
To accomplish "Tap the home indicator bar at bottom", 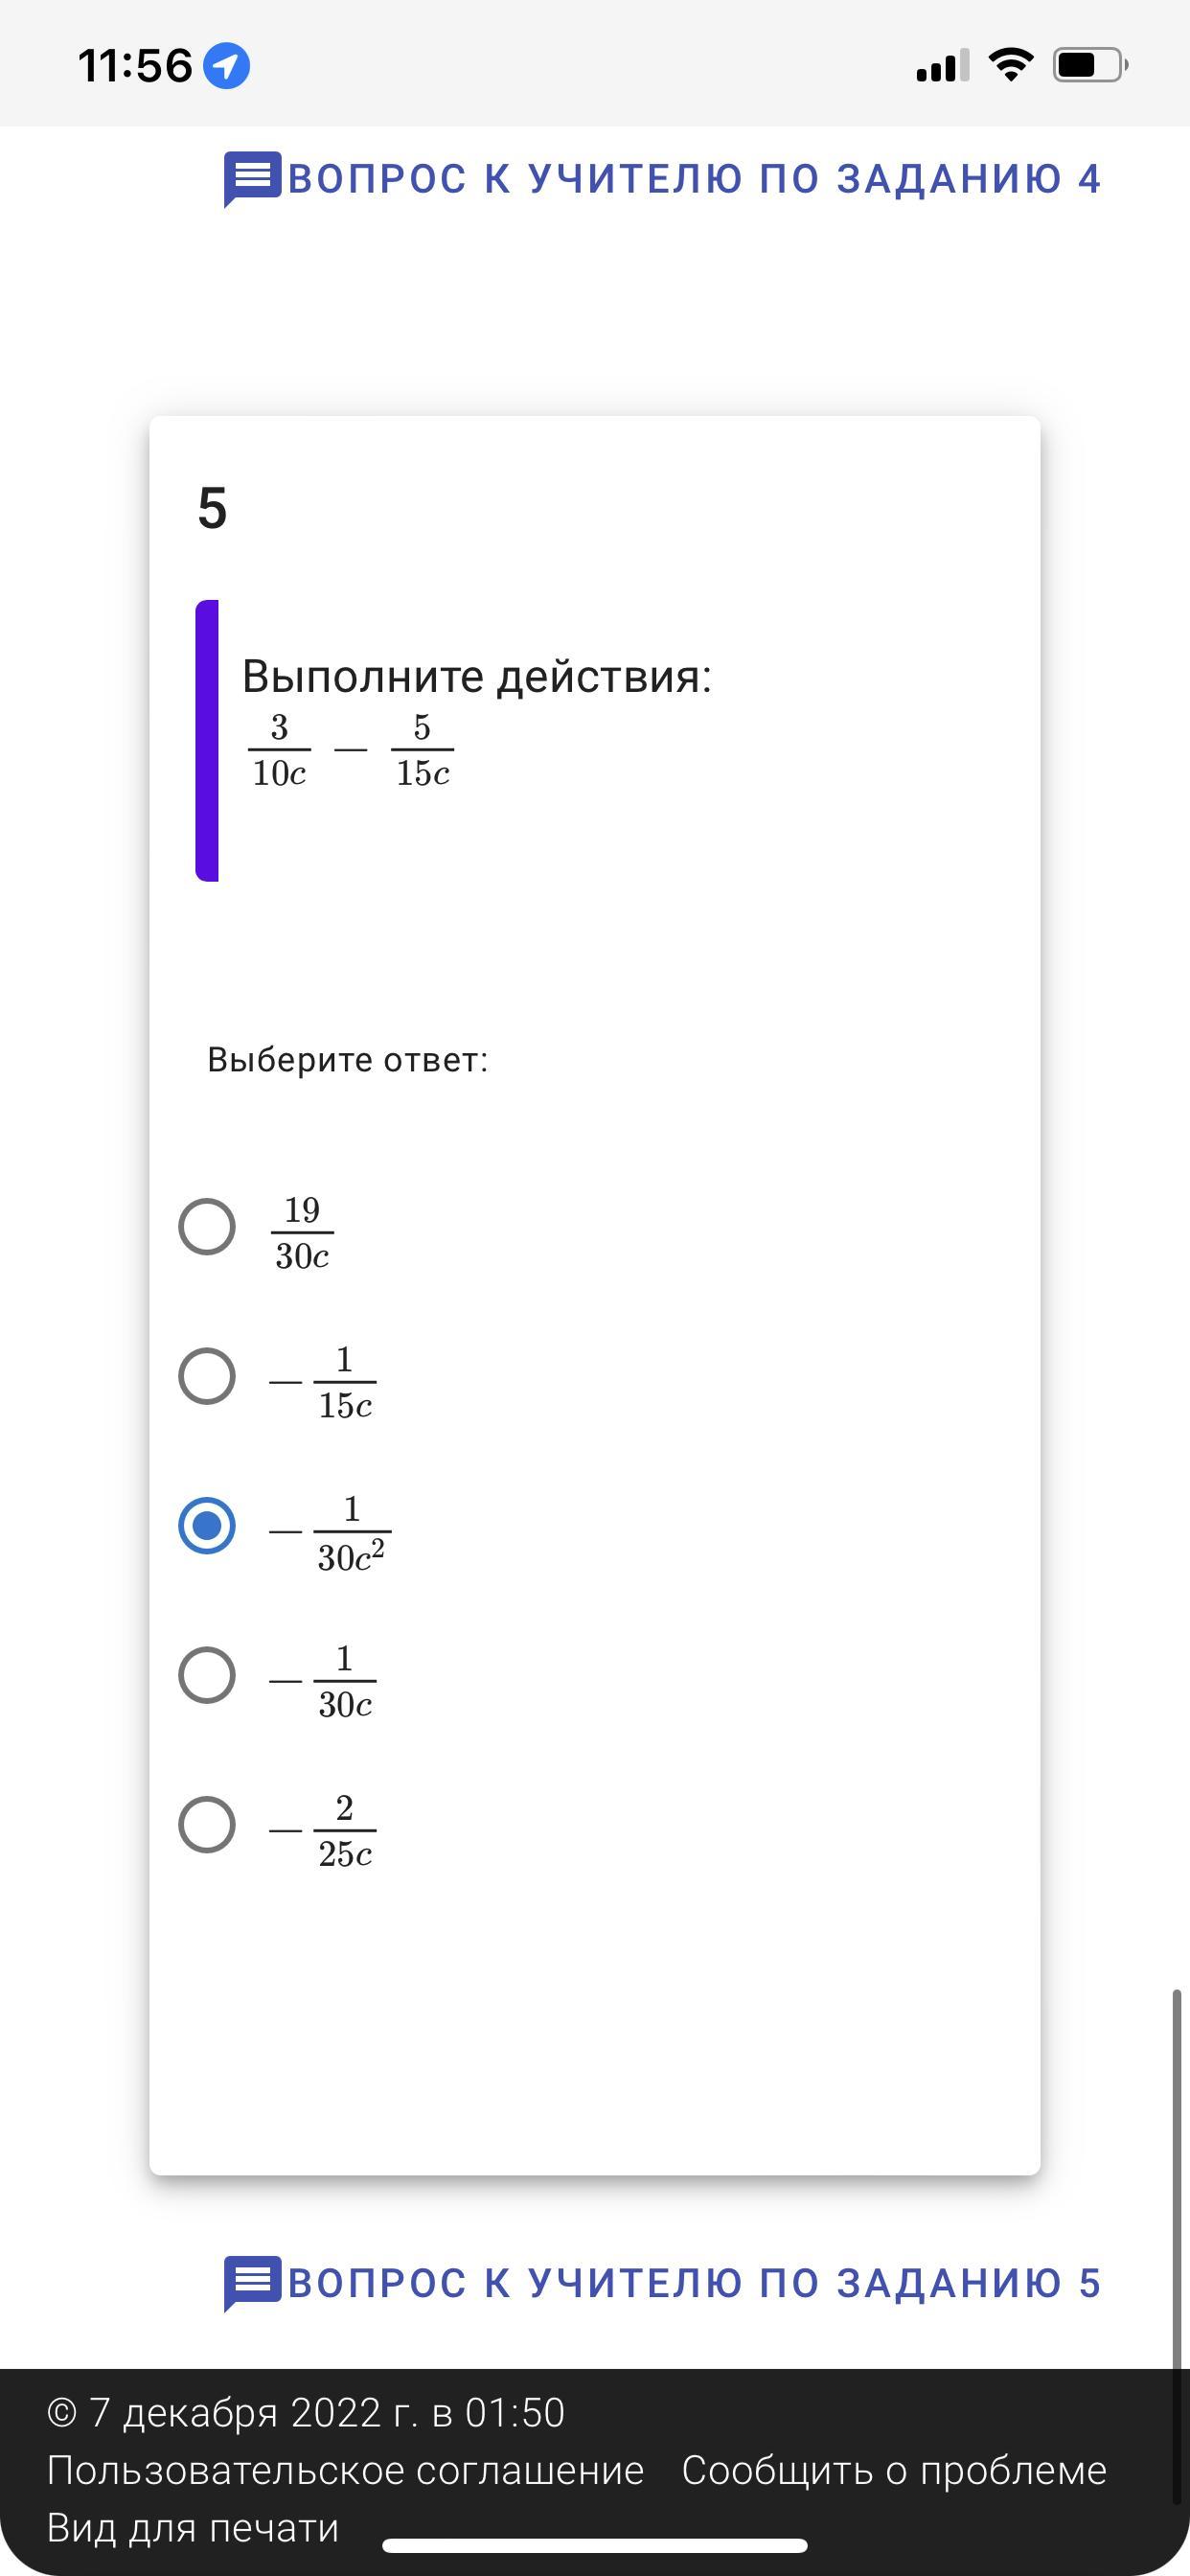I will tap(595, 2545).
